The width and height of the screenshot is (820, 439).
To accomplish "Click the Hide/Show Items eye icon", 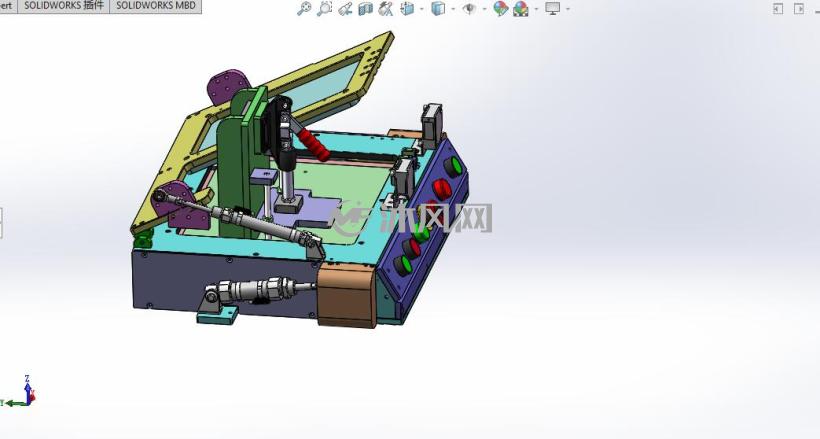I will pos(469,8).
